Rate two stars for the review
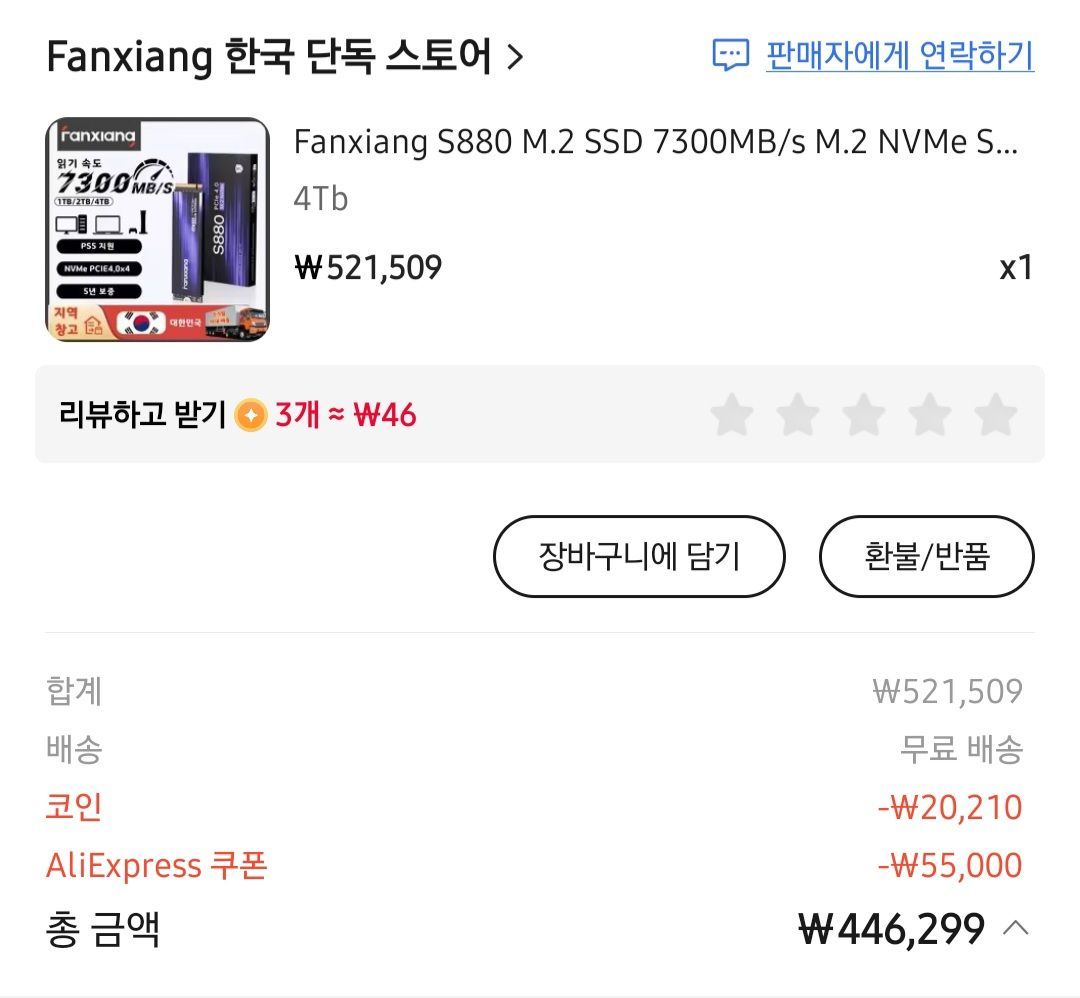Viewport: 1080px width, 998px height. (x=798, y=415)
